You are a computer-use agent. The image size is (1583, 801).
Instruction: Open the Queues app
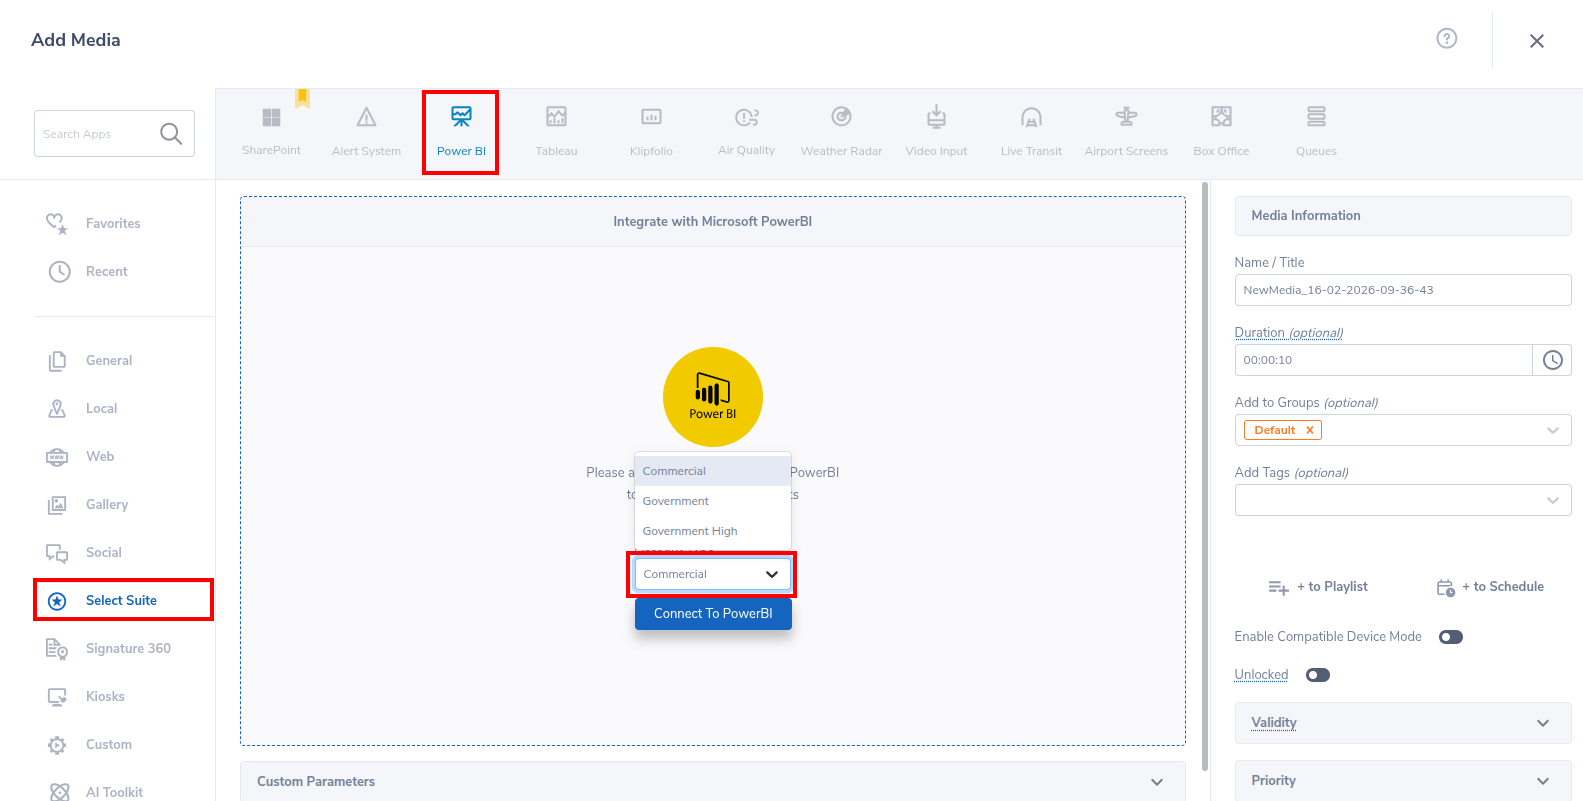click(1316, 131)
